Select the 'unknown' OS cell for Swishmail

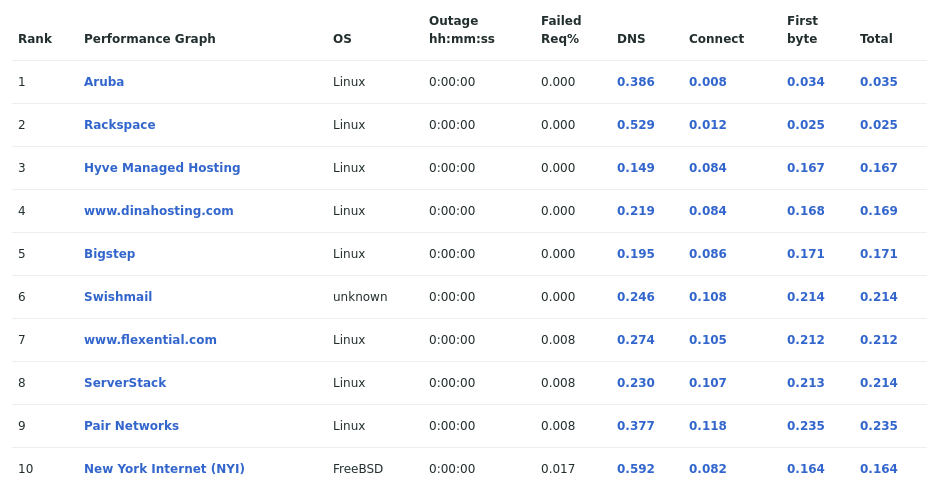(360, 297)
